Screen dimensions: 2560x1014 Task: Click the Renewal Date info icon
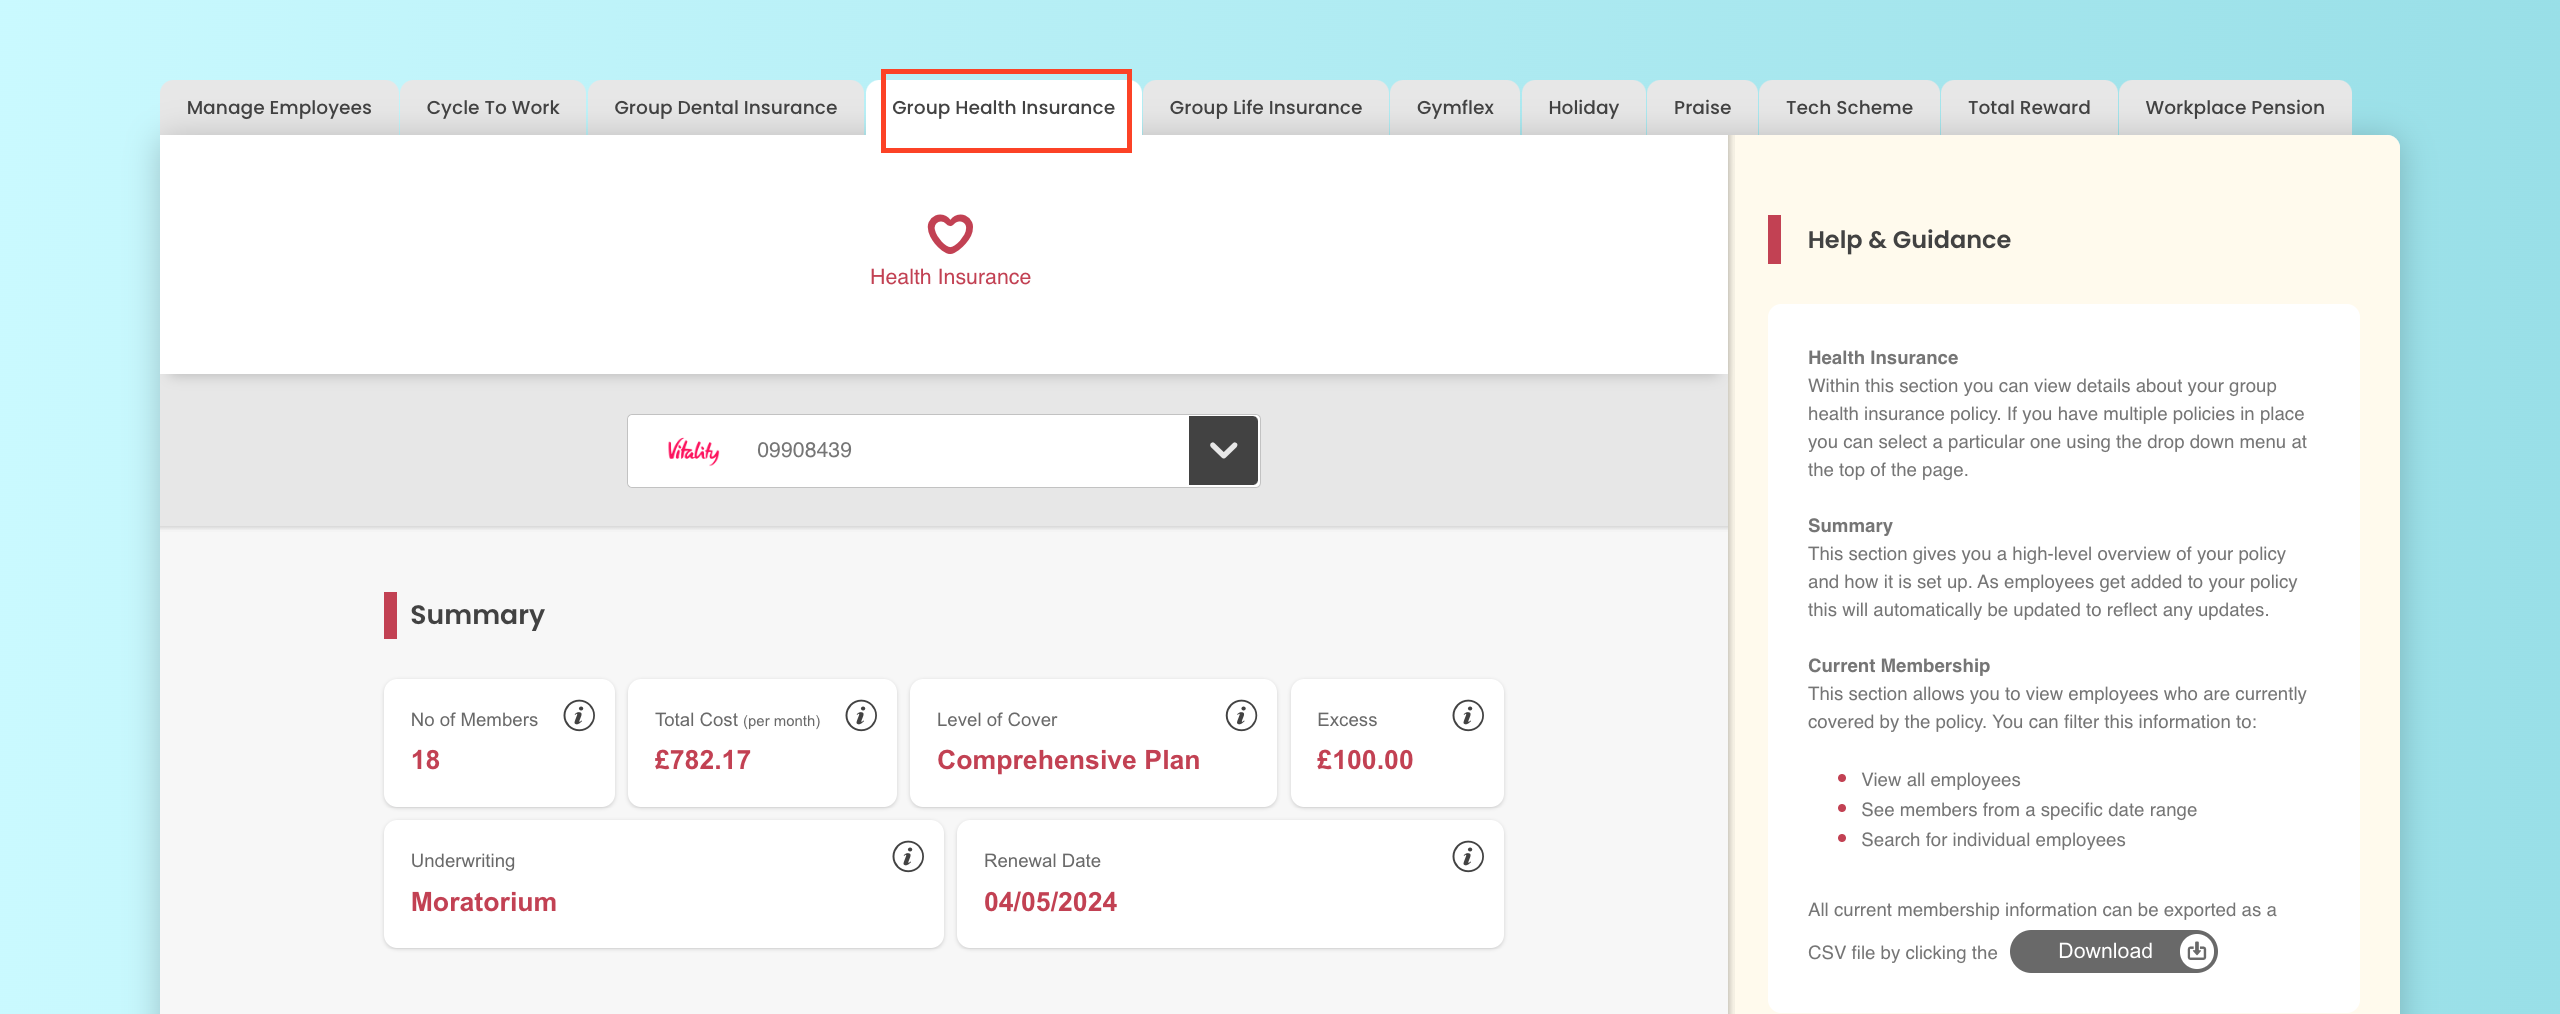click(1467, 857)
